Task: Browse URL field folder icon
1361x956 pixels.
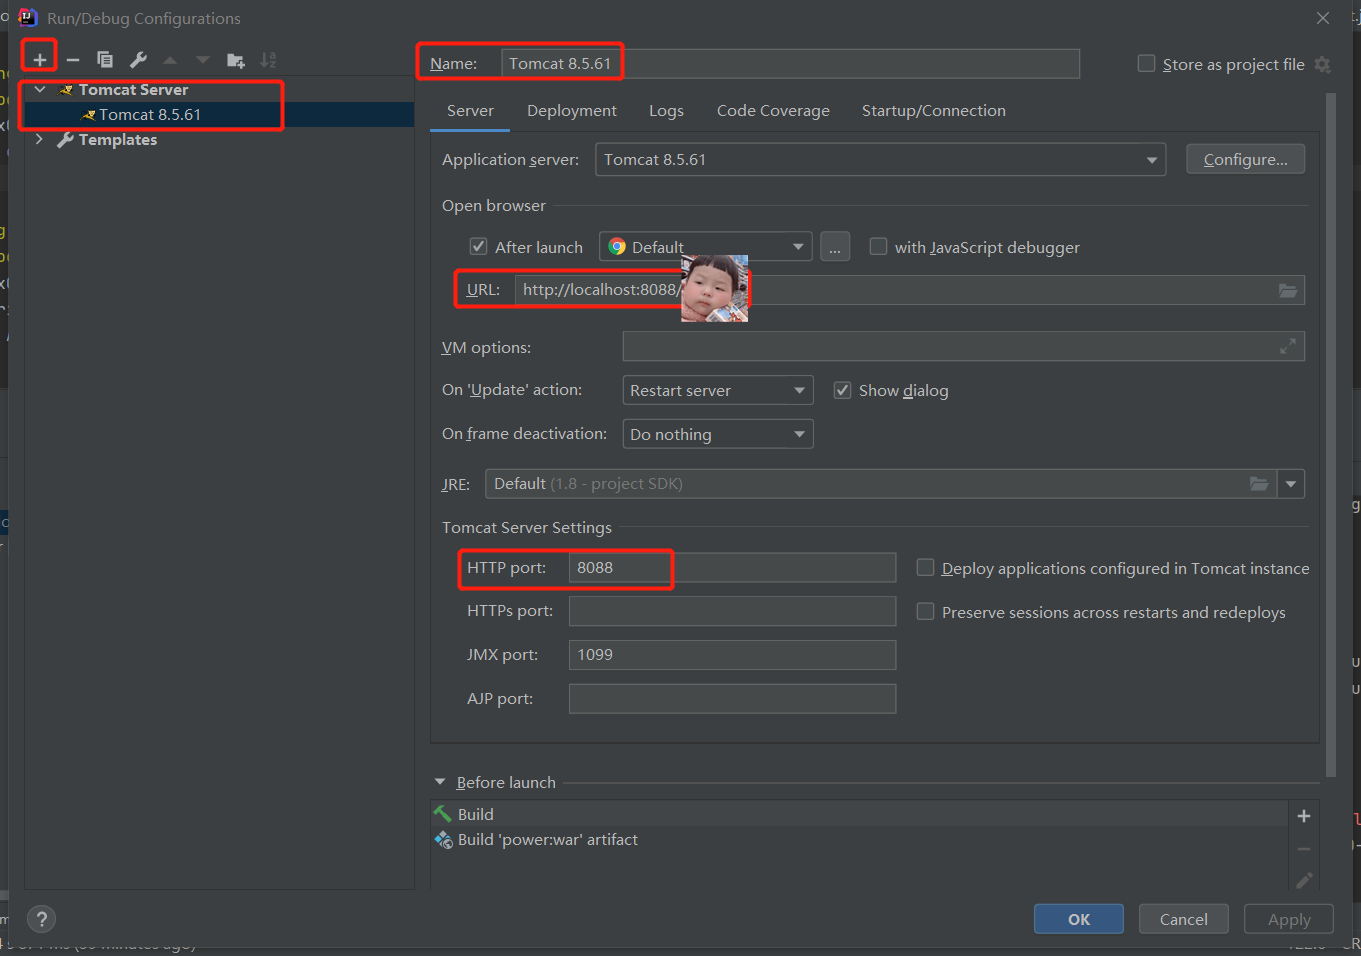Action: pos(1288,290)
